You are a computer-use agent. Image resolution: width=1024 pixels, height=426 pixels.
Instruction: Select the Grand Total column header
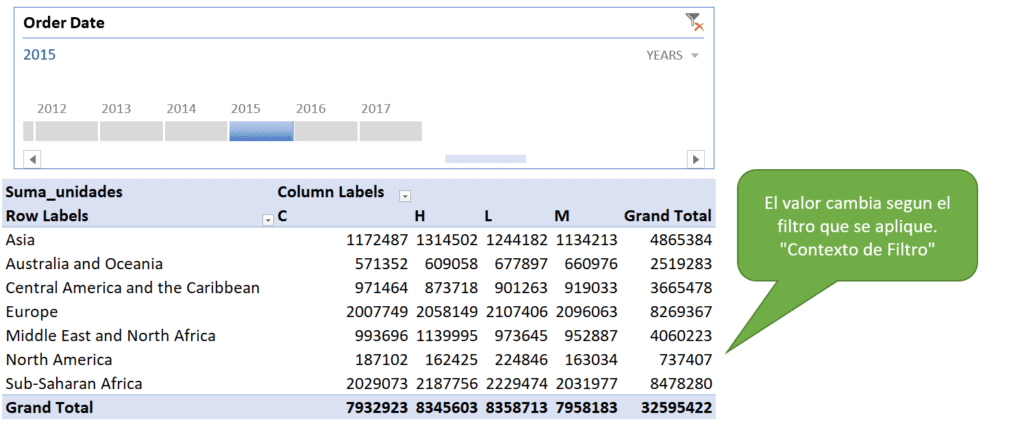coord(667,216)
